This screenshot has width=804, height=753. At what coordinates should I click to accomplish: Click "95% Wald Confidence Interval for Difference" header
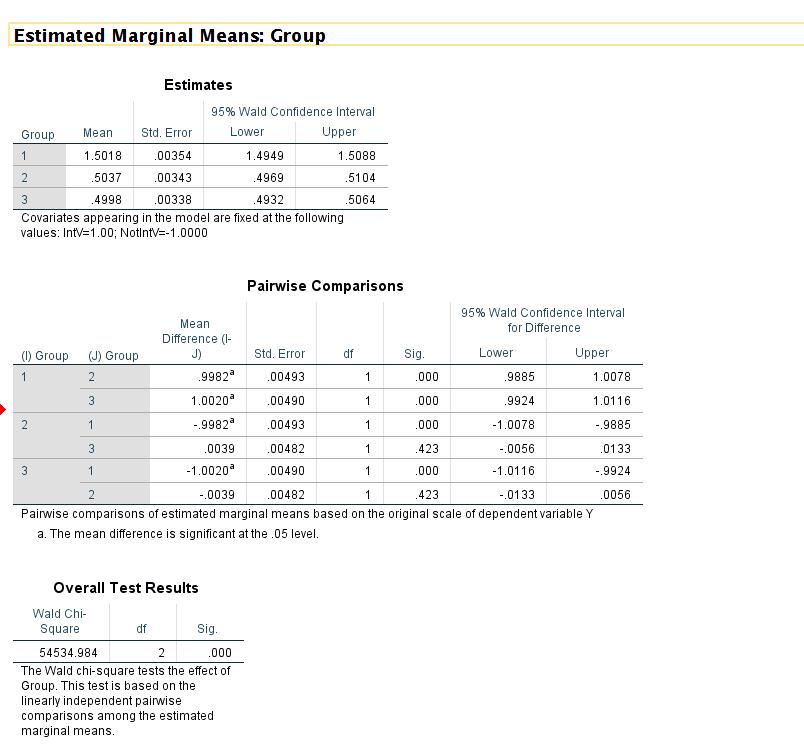click(543, 320)
